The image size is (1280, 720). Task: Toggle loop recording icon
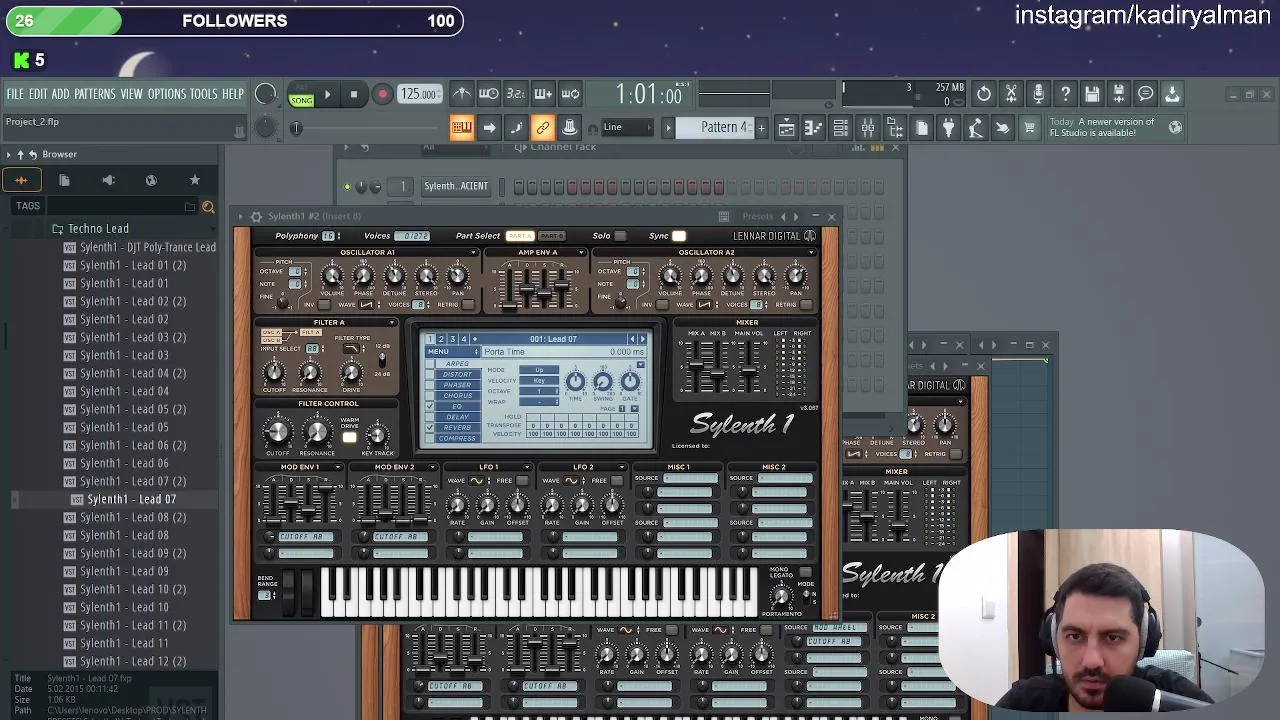[570, 94]
